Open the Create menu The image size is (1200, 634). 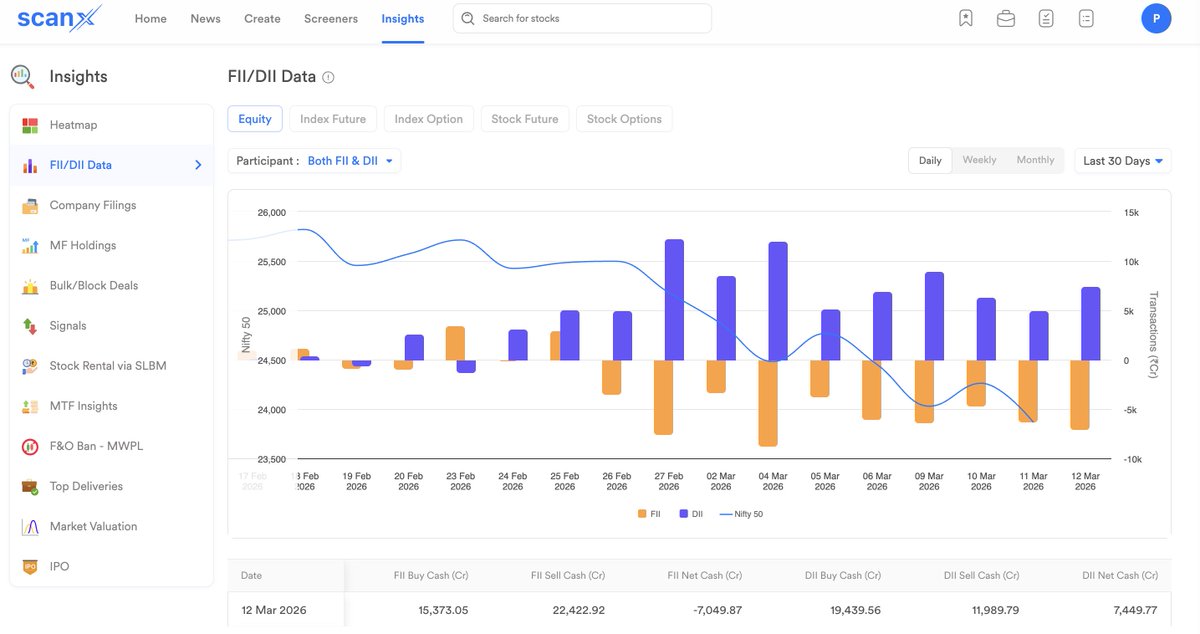(262, 18)
